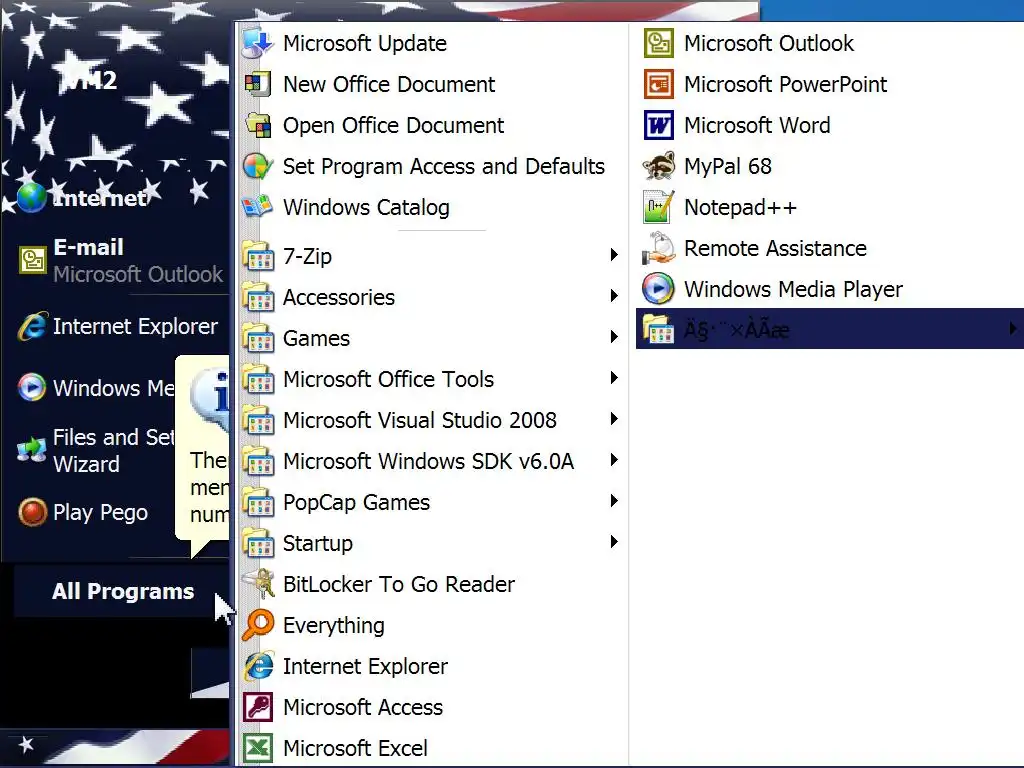The image size is (1024, 768).
Task: Click the Open Office Document icon
Action: pyautogui.click(x=258, y=125)
